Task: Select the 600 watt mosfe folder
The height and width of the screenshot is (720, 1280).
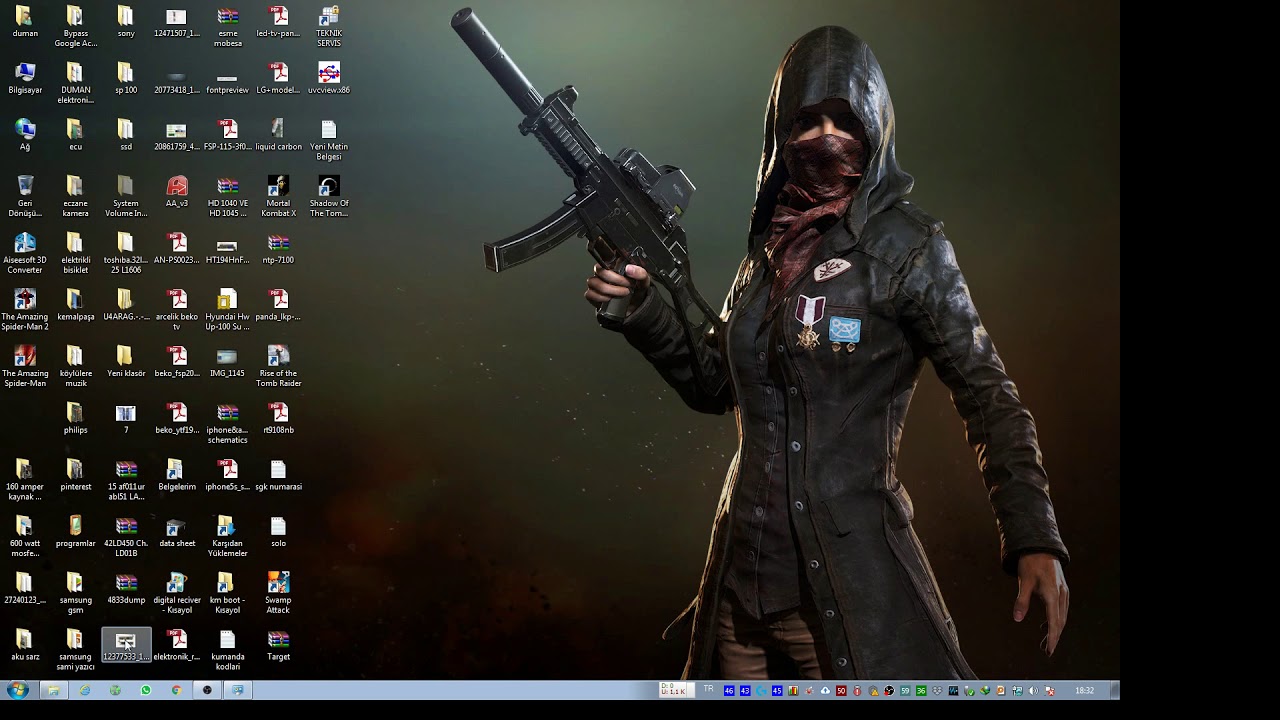Action: click(25, 537)
